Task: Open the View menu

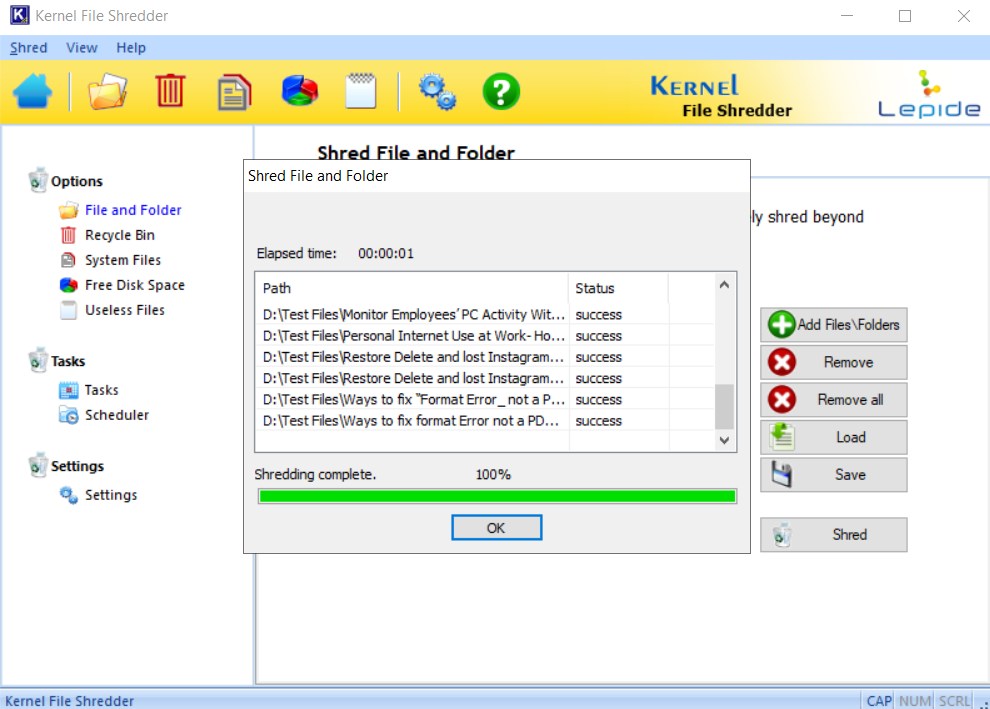Action: (x=81, y=48)
